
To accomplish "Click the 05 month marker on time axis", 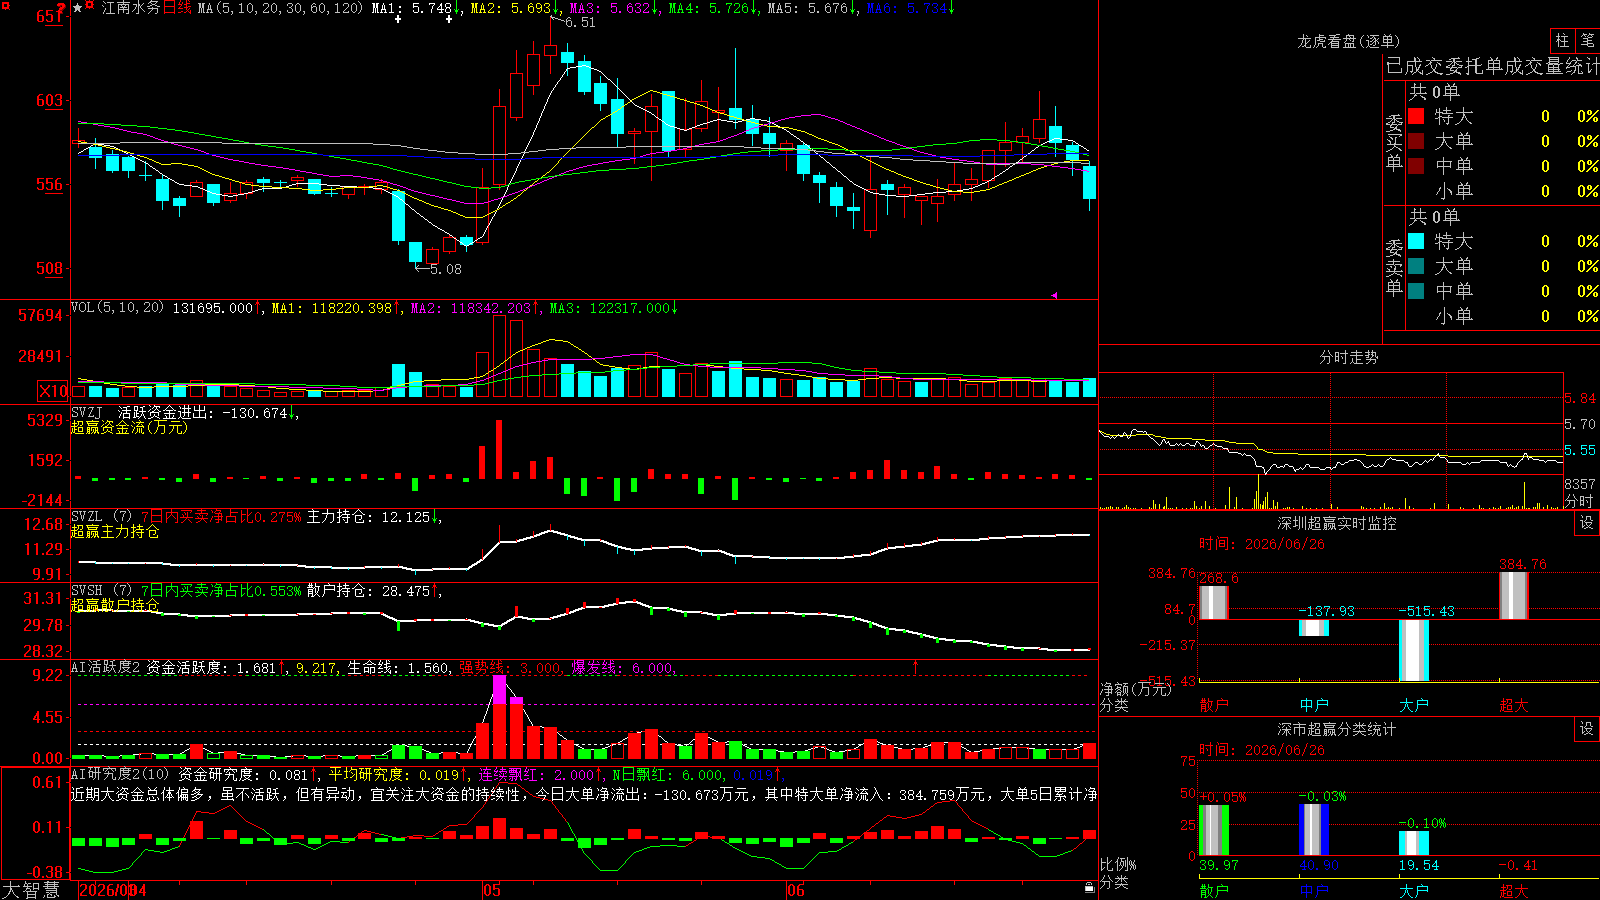I will point(491,890).
